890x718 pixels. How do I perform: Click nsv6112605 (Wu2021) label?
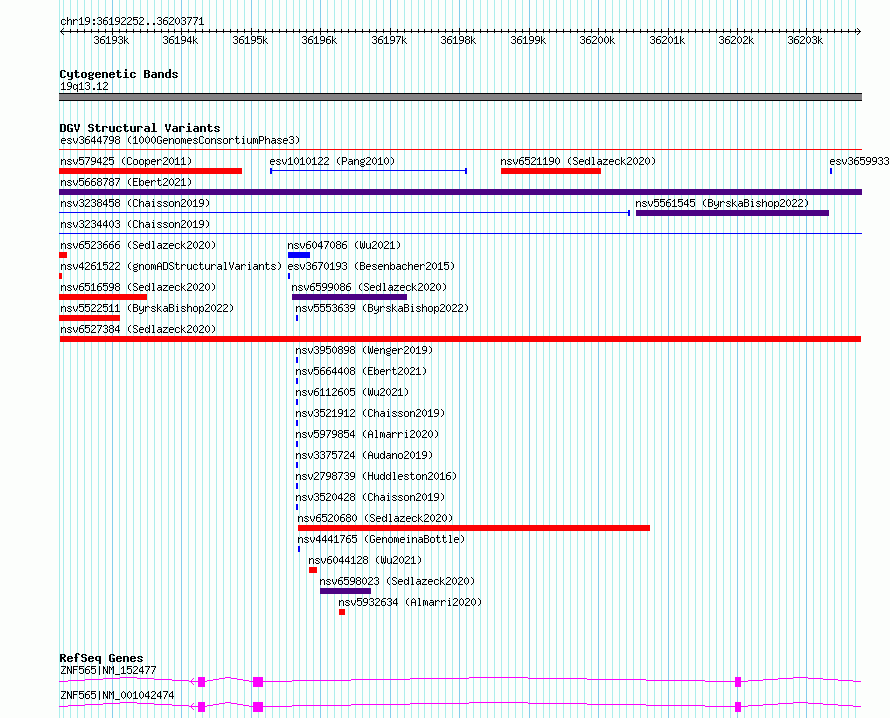click(352, 392)
